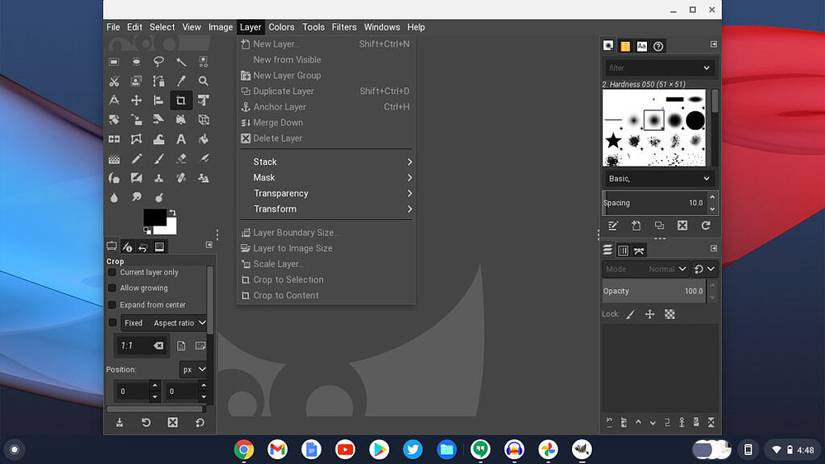Open the Edit menu
Viewport: 825px width, 464px height.
(134, 27)
